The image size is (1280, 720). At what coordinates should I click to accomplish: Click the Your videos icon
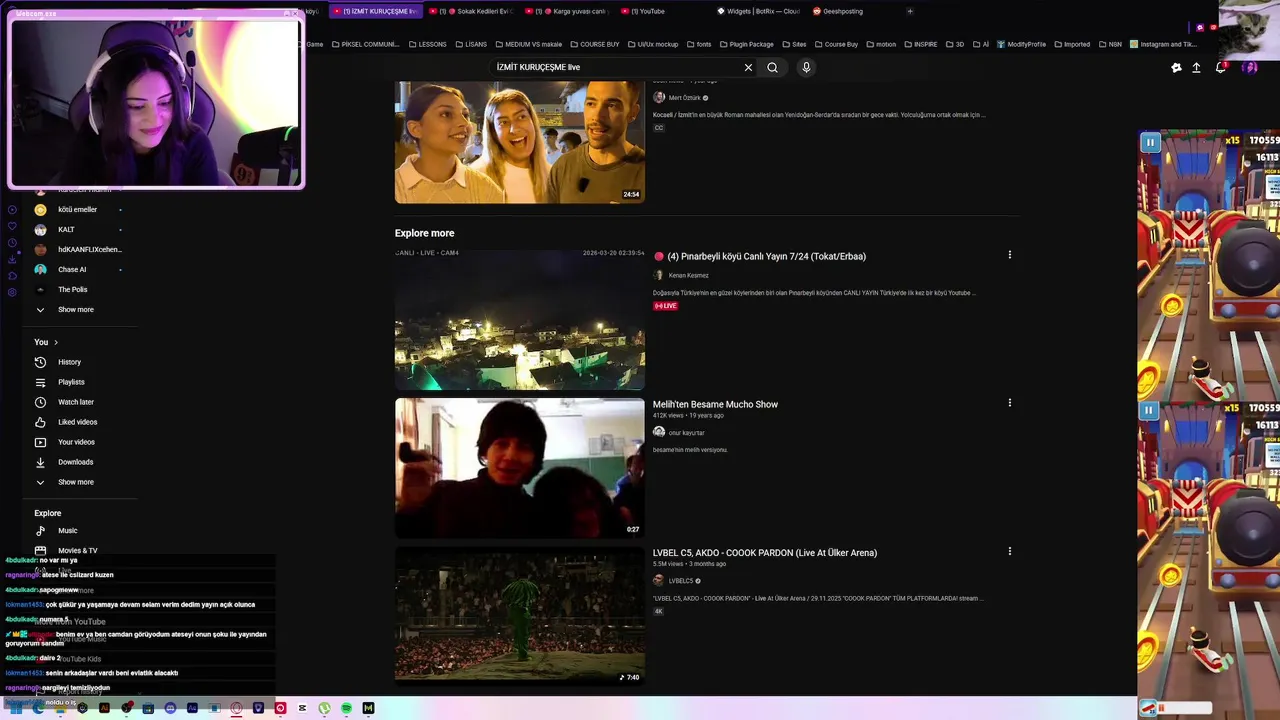pyautogui.click(x=40, y=442)
